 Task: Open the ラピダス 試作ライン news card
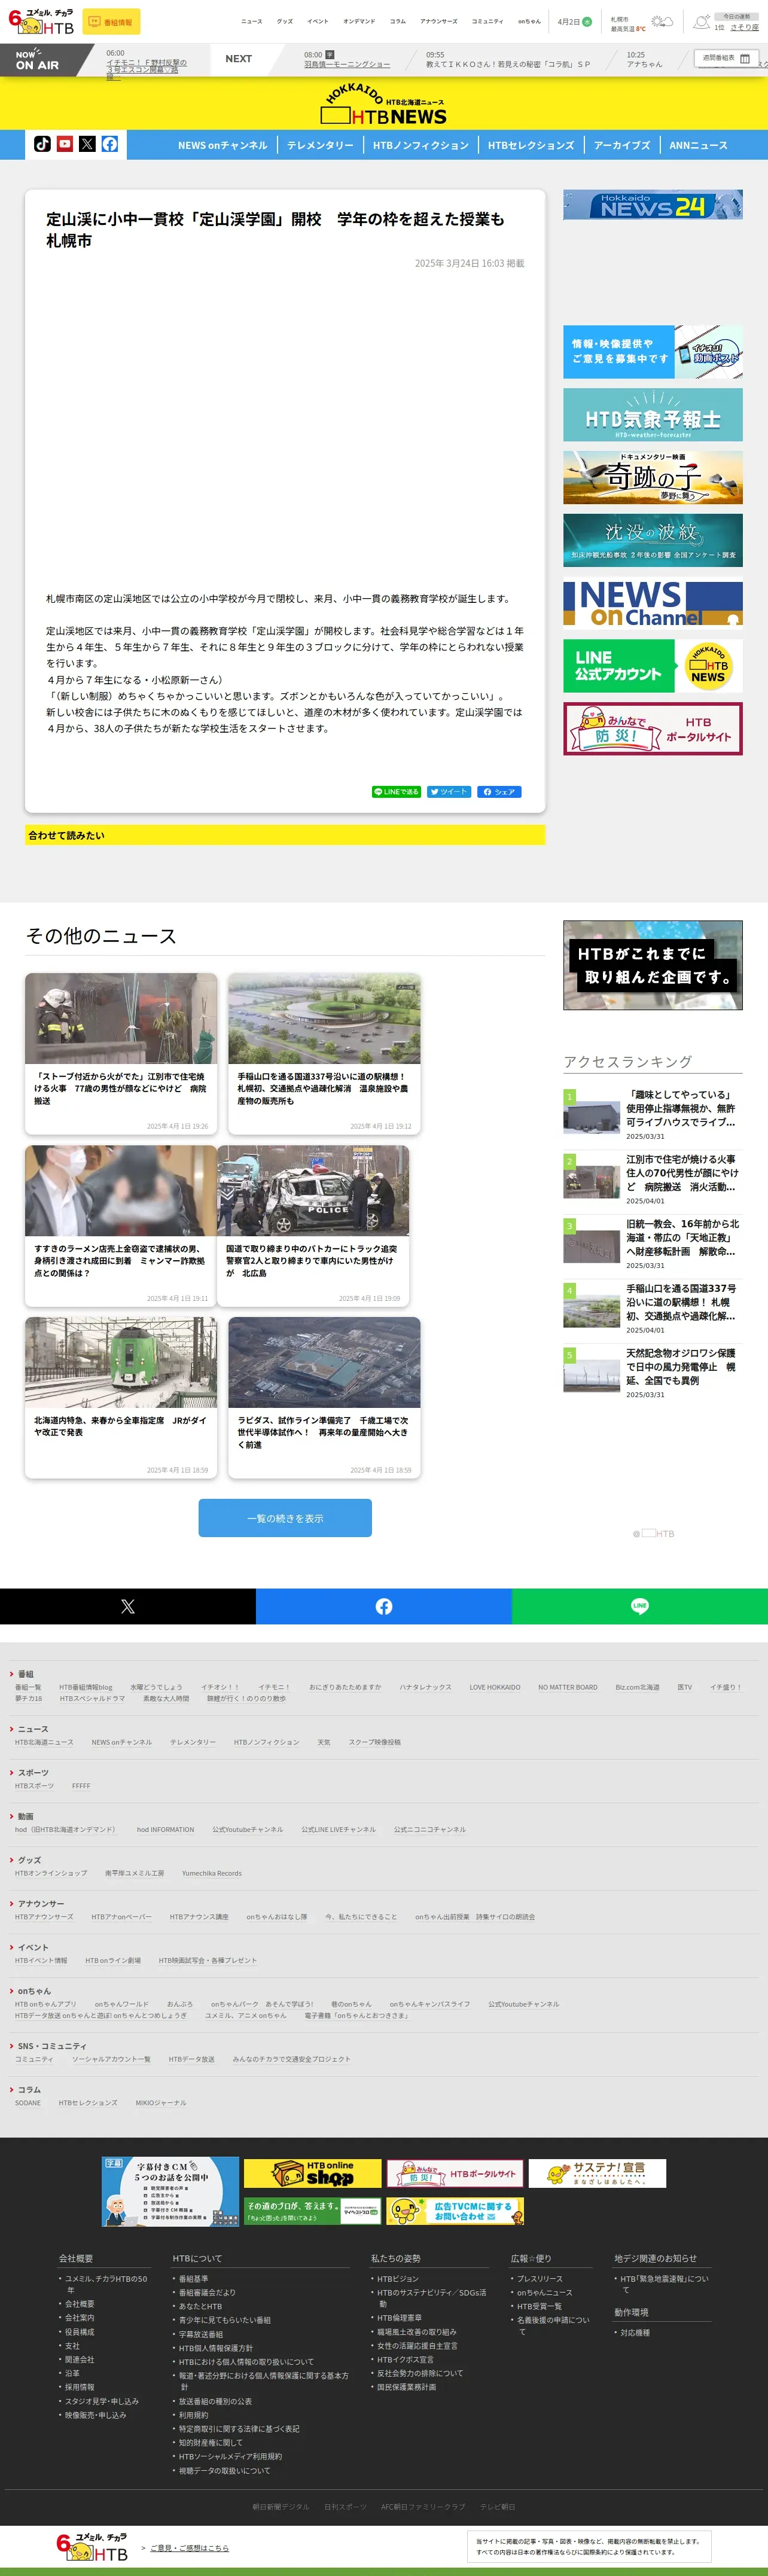(x=324, y=1398)
